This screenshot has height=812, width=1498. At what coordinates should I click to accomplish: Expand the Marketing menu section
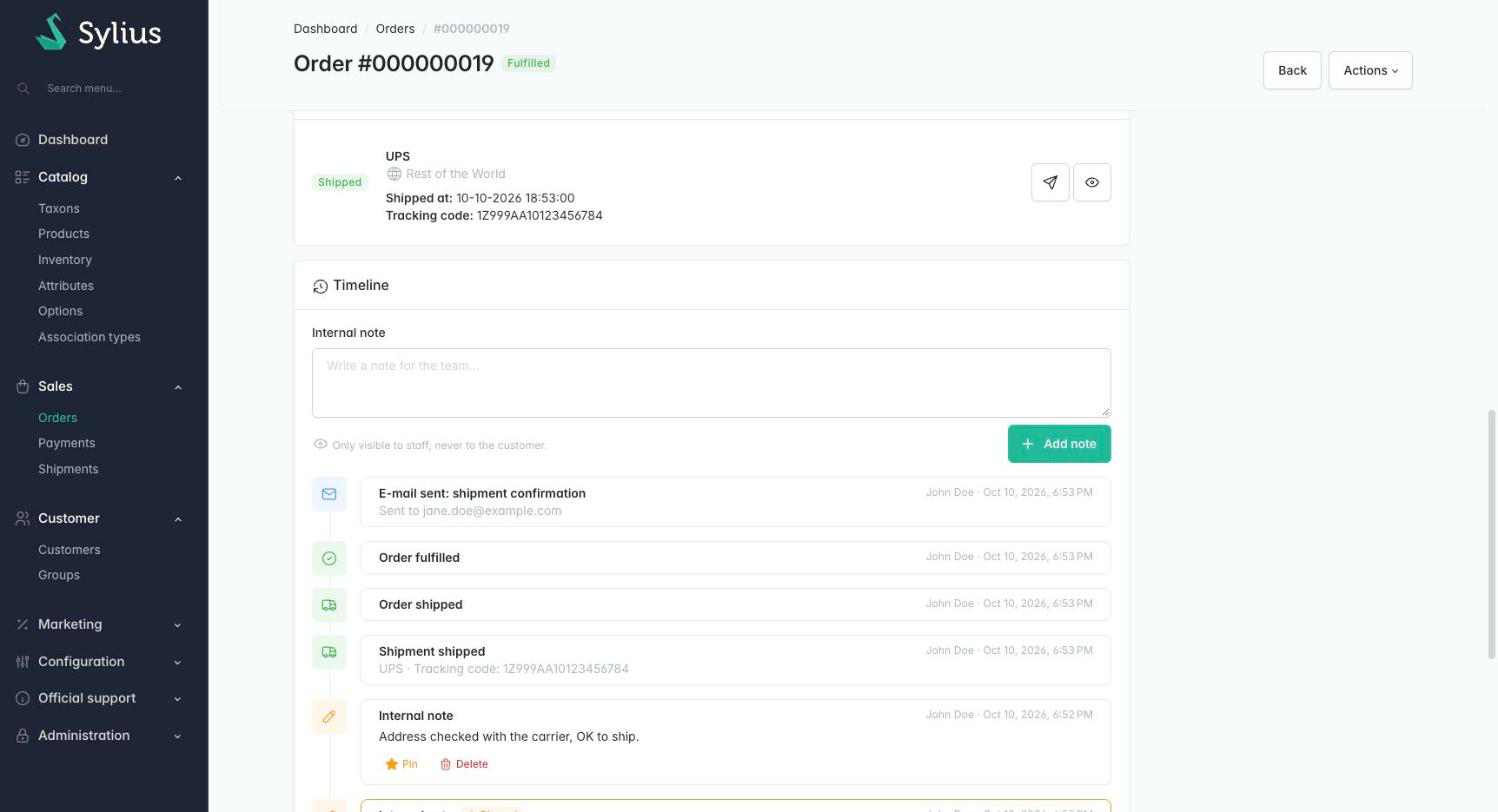[x=178, y=625]
